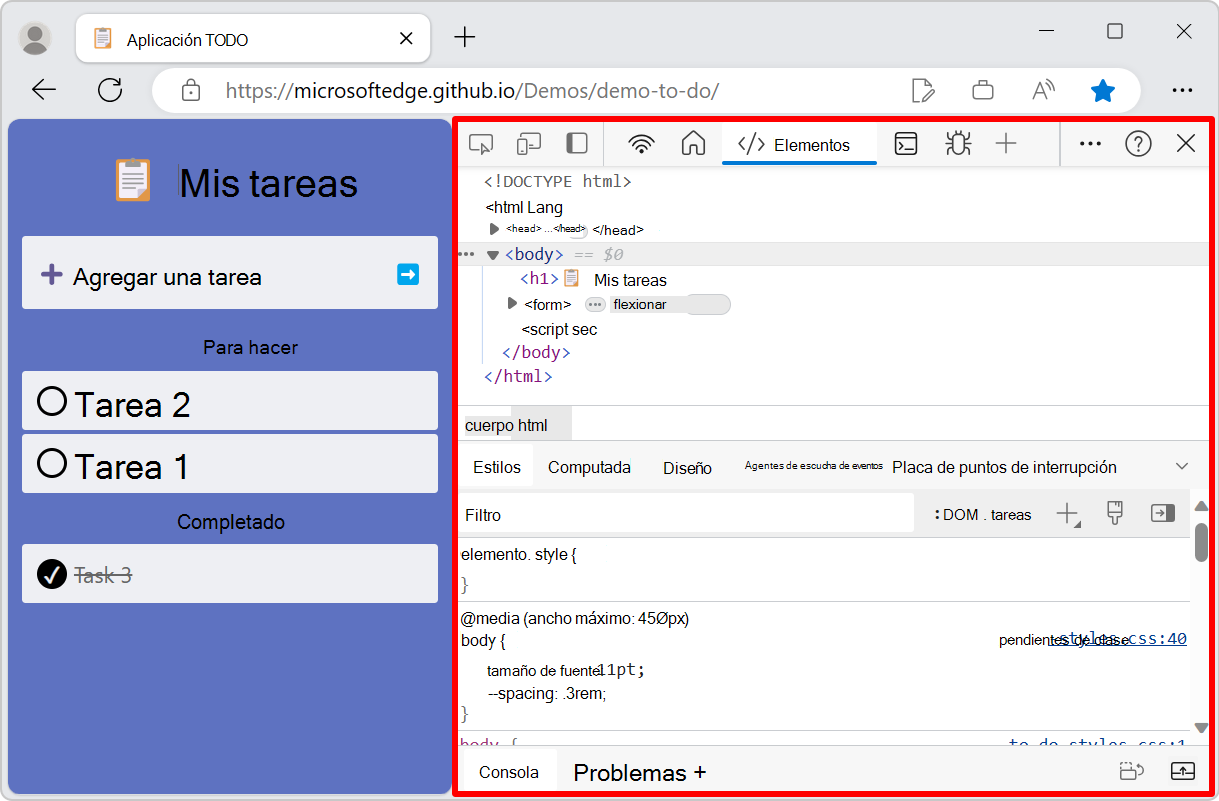Open the Consola tab
This screenshot has height=801, width=1219.
[509, 771]
